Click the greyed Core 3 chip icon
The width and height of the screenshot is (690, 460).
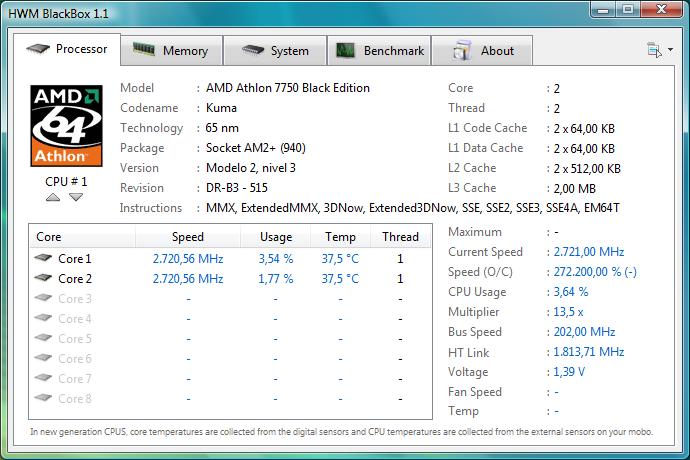tap(44, 298)
